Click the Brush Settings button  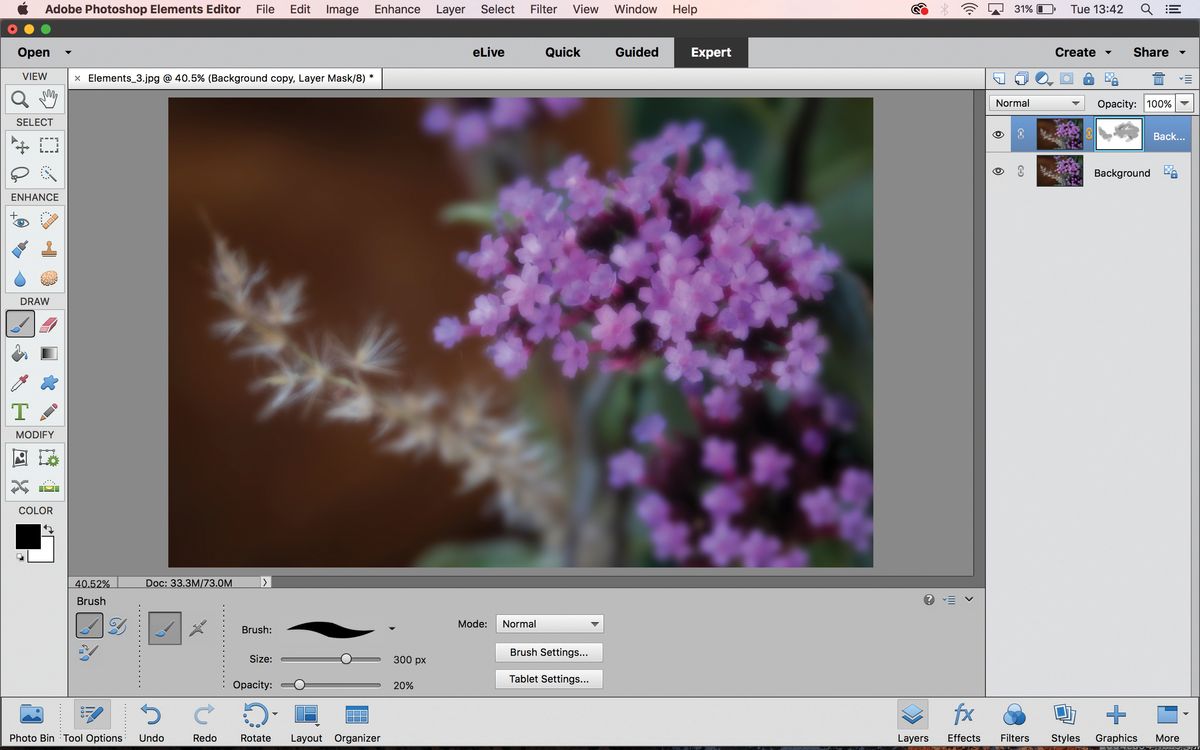point(548,652)
